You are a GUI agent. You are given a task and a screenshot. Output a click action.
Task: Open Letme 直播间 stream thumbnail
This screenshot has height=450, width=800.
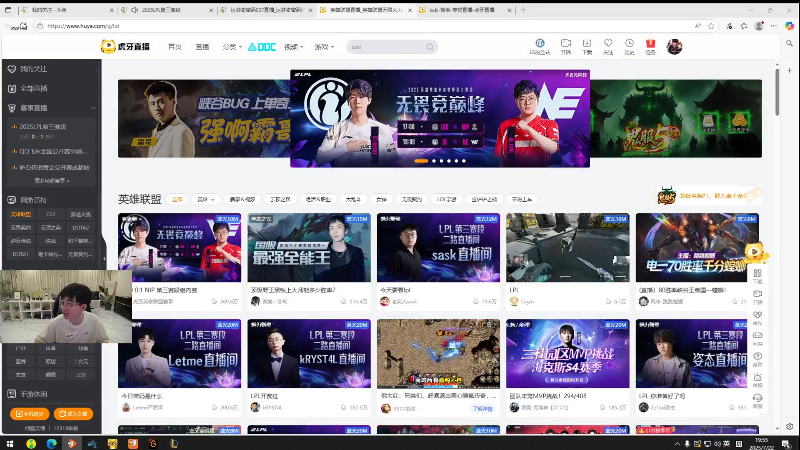click(x=180, y=354)
